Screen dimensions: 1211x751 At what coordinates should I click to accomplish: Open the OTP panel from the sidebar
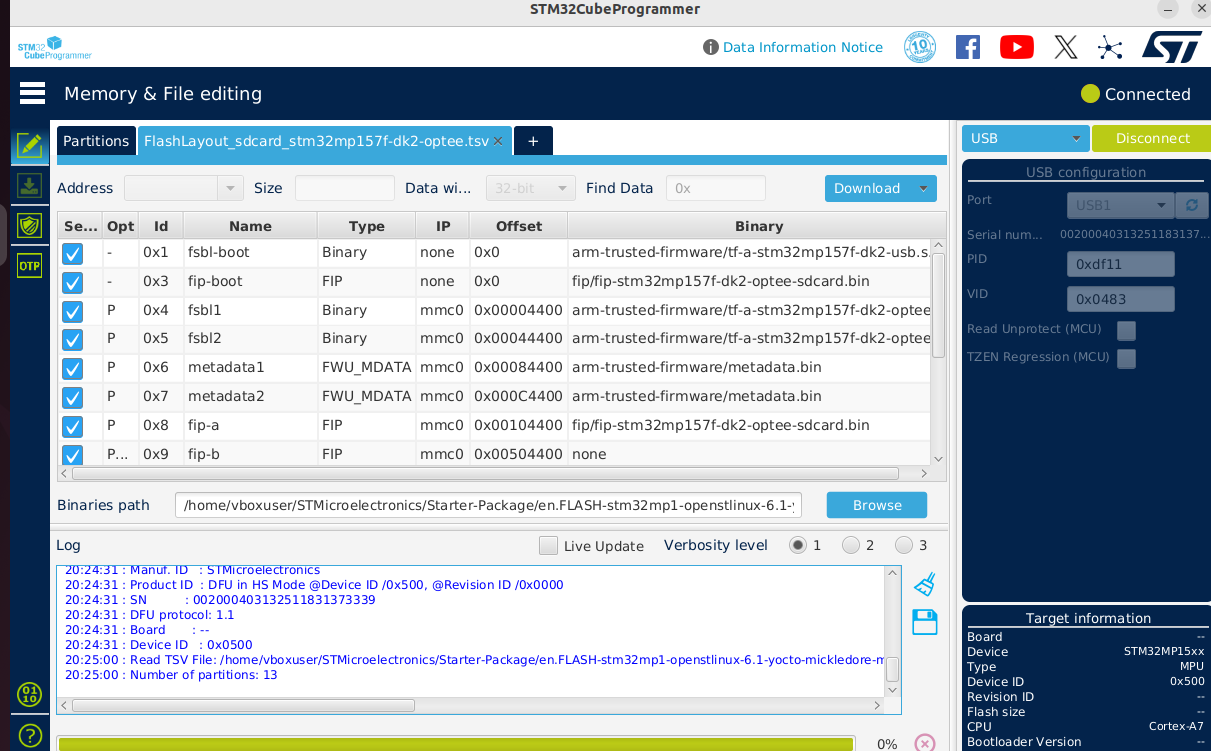coord(29,265)
